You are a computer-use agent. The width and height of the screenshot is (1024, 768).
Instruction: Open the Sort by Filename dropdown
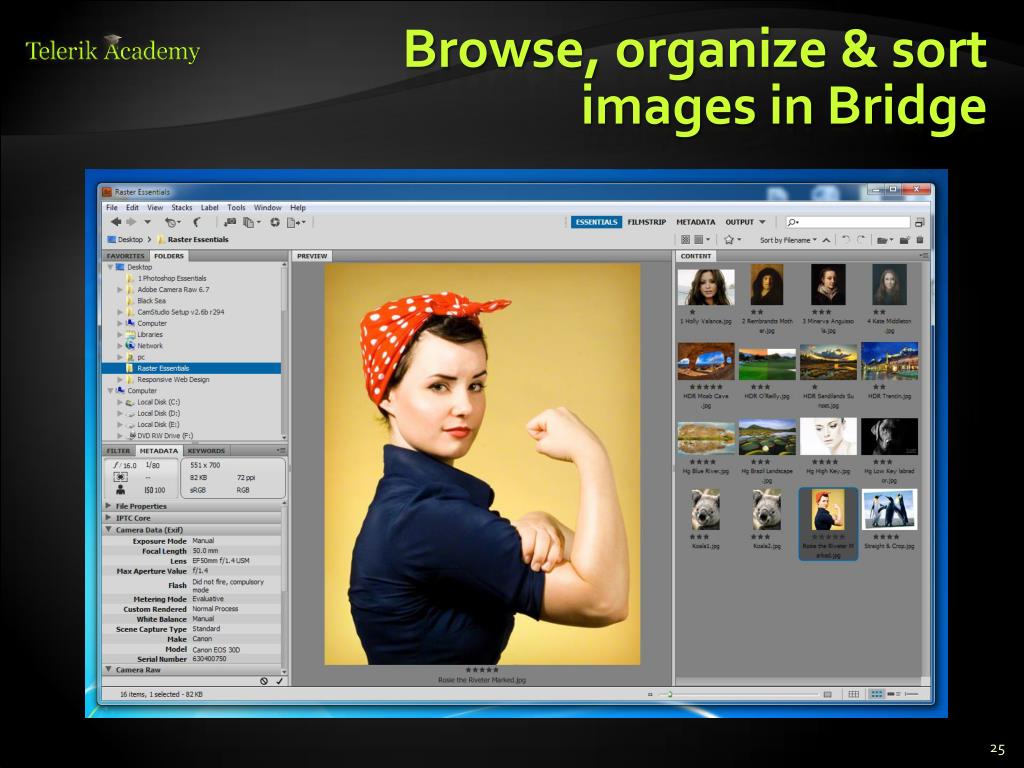pyautogui.click(x=788, y=240)
